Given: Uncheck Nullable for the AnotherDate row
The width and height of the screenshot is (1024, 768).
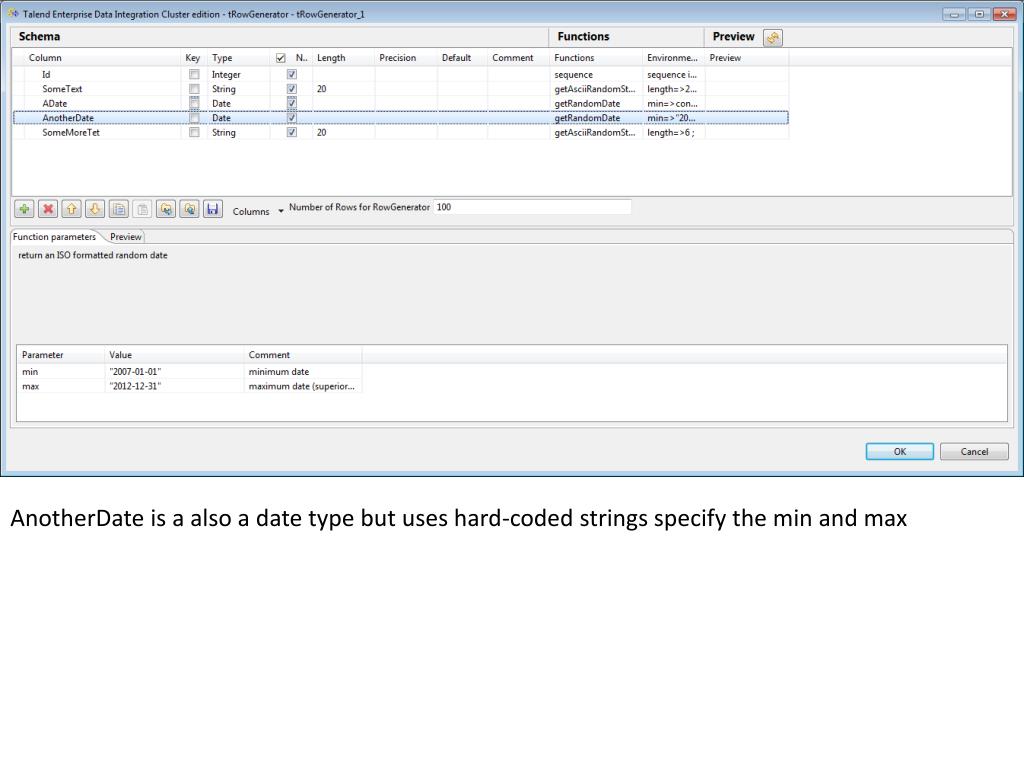Looking at the screenshot, I should 292,118.
